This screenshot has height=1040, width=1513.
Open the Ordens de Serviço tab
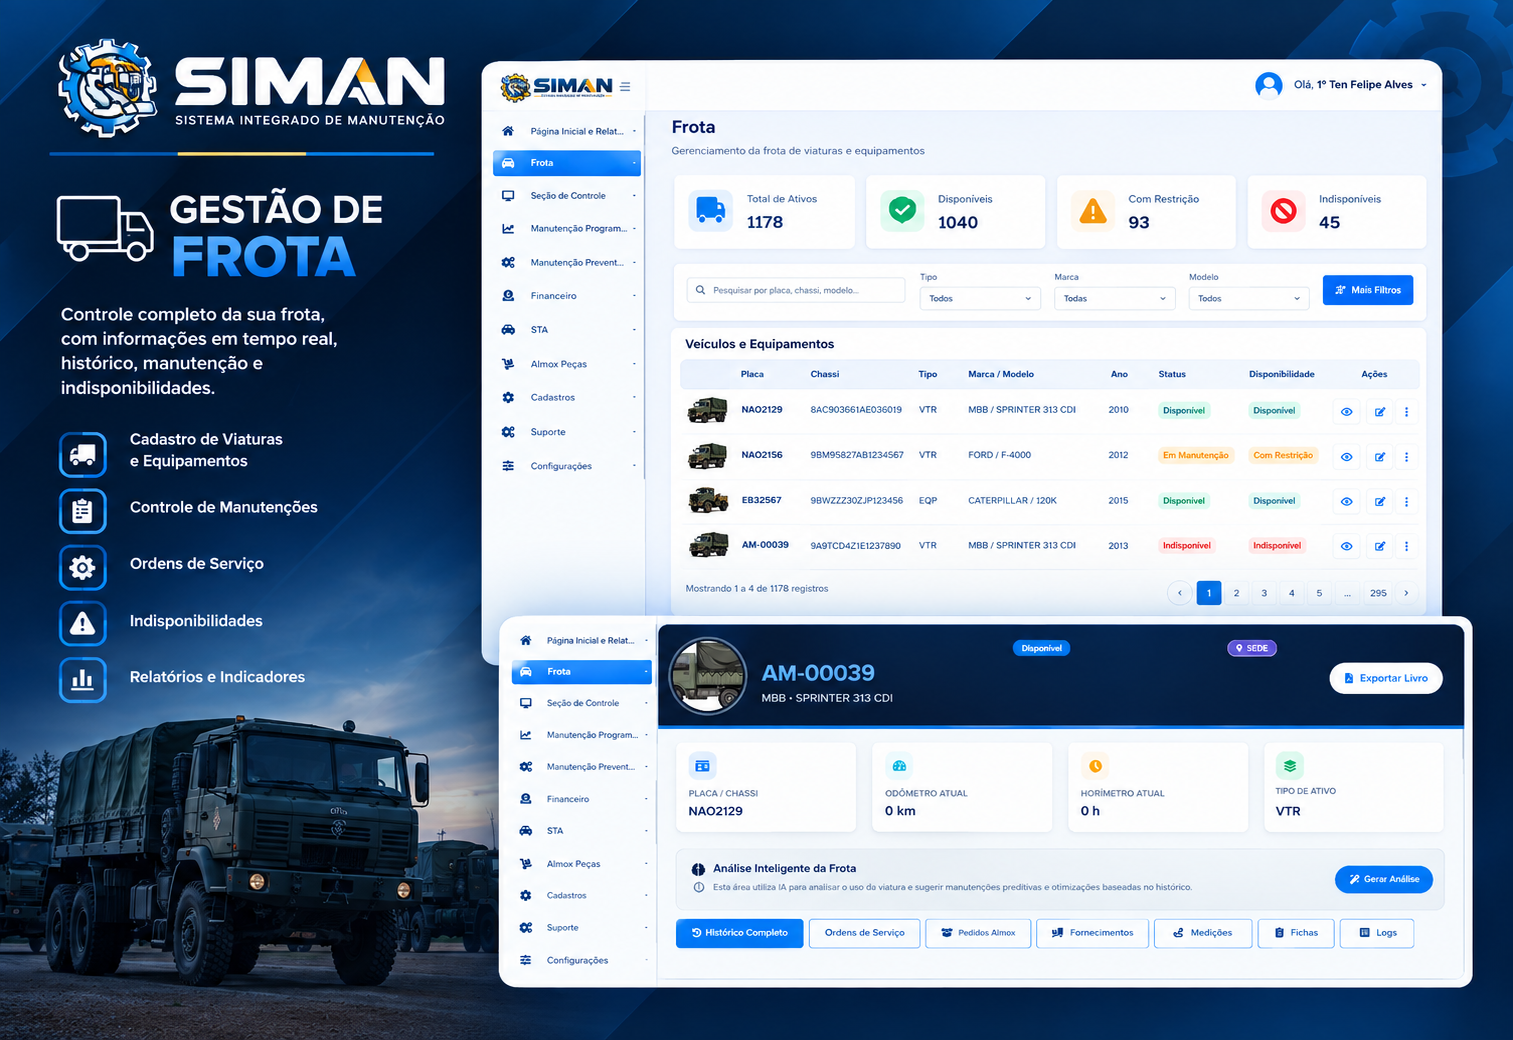(865, 933)
